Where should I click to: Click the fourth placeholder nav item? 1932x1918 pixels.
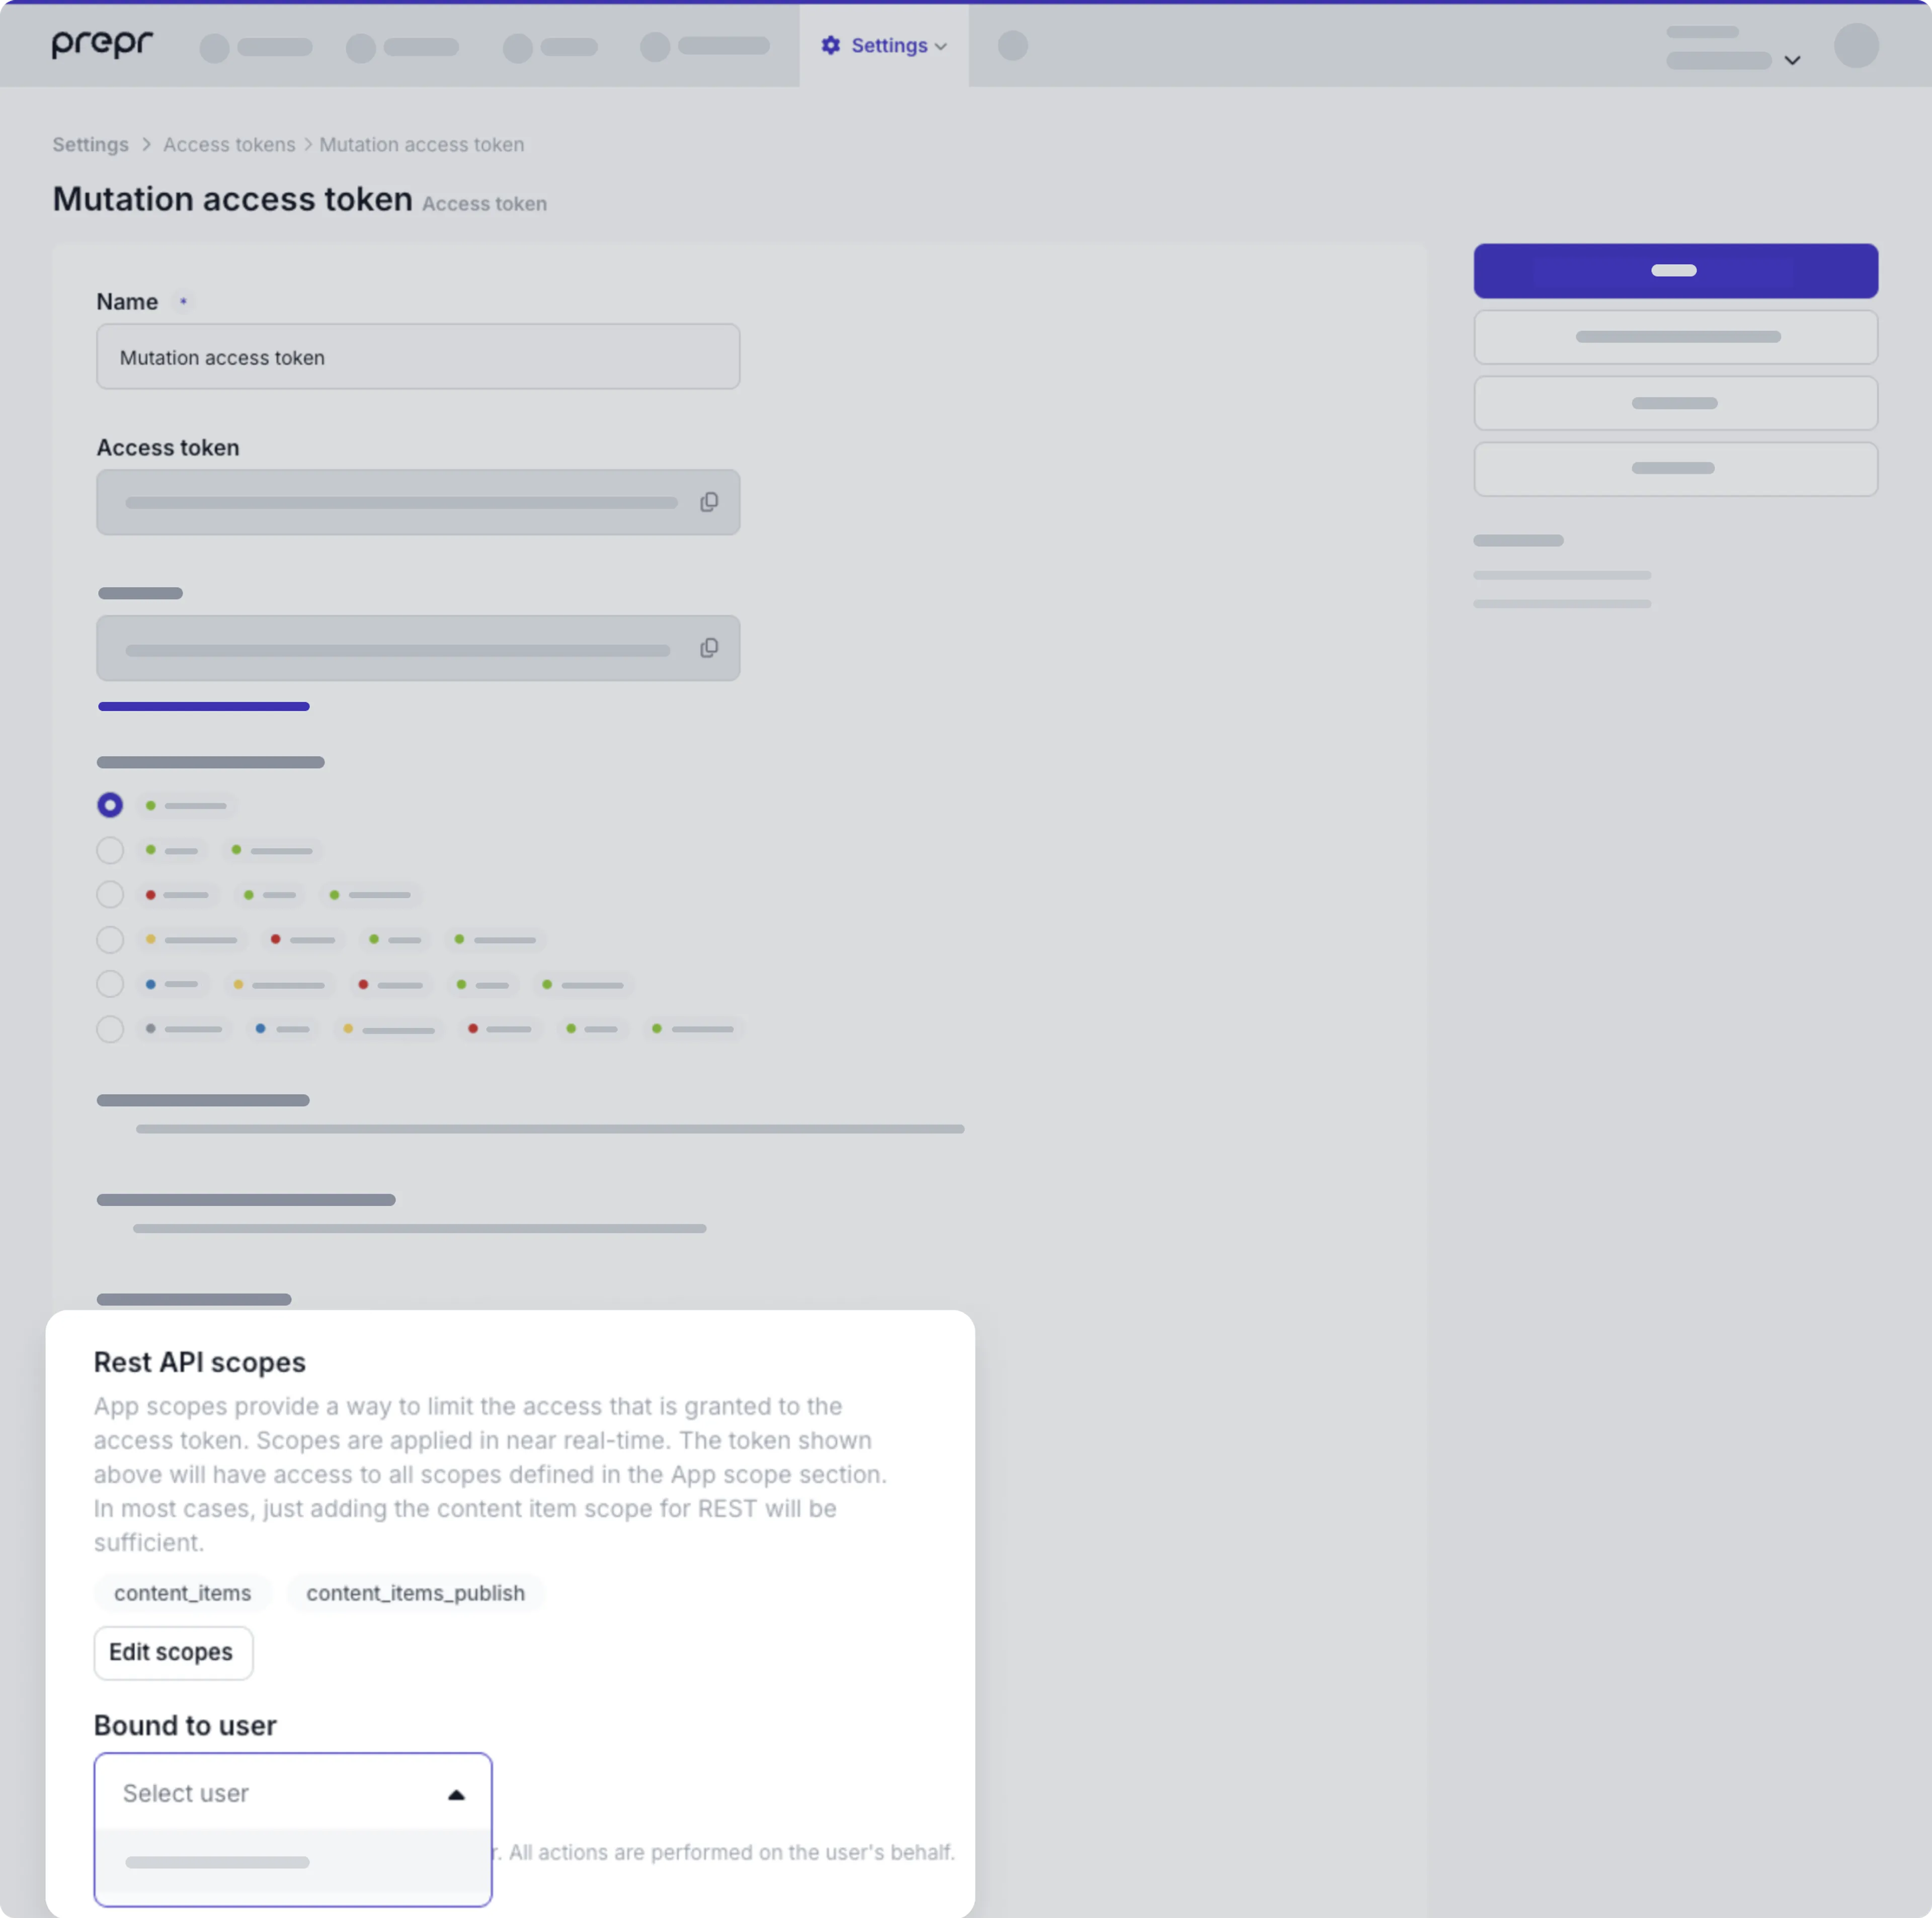pyautogui.click(x=705, y=46)
